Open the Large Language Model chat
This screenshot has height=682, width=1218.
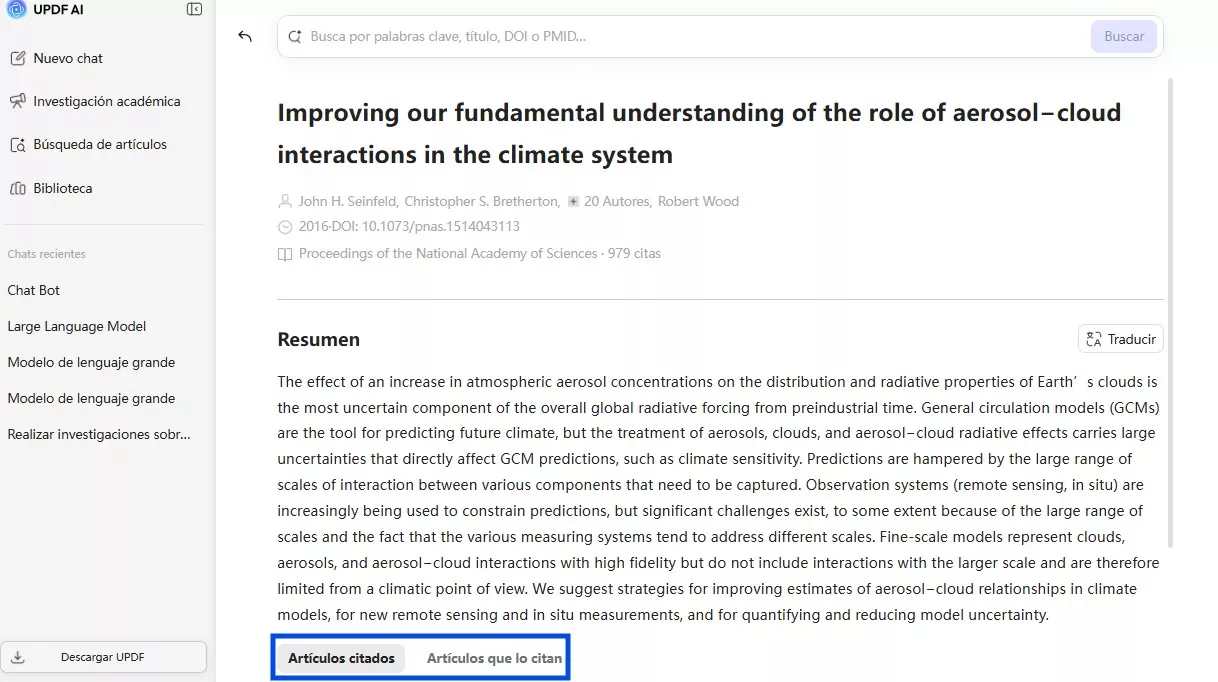[x=77, y=326]
